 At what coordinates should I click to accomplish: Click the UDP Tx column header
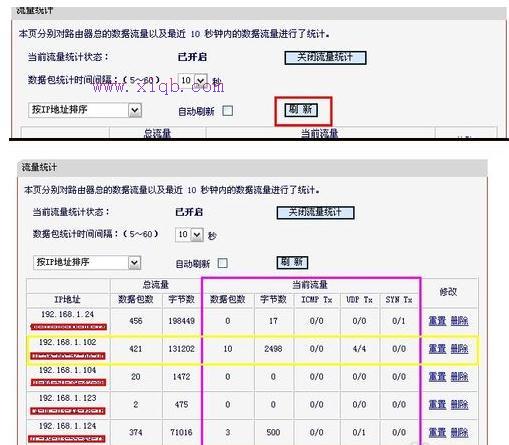(x=359, y=300)
